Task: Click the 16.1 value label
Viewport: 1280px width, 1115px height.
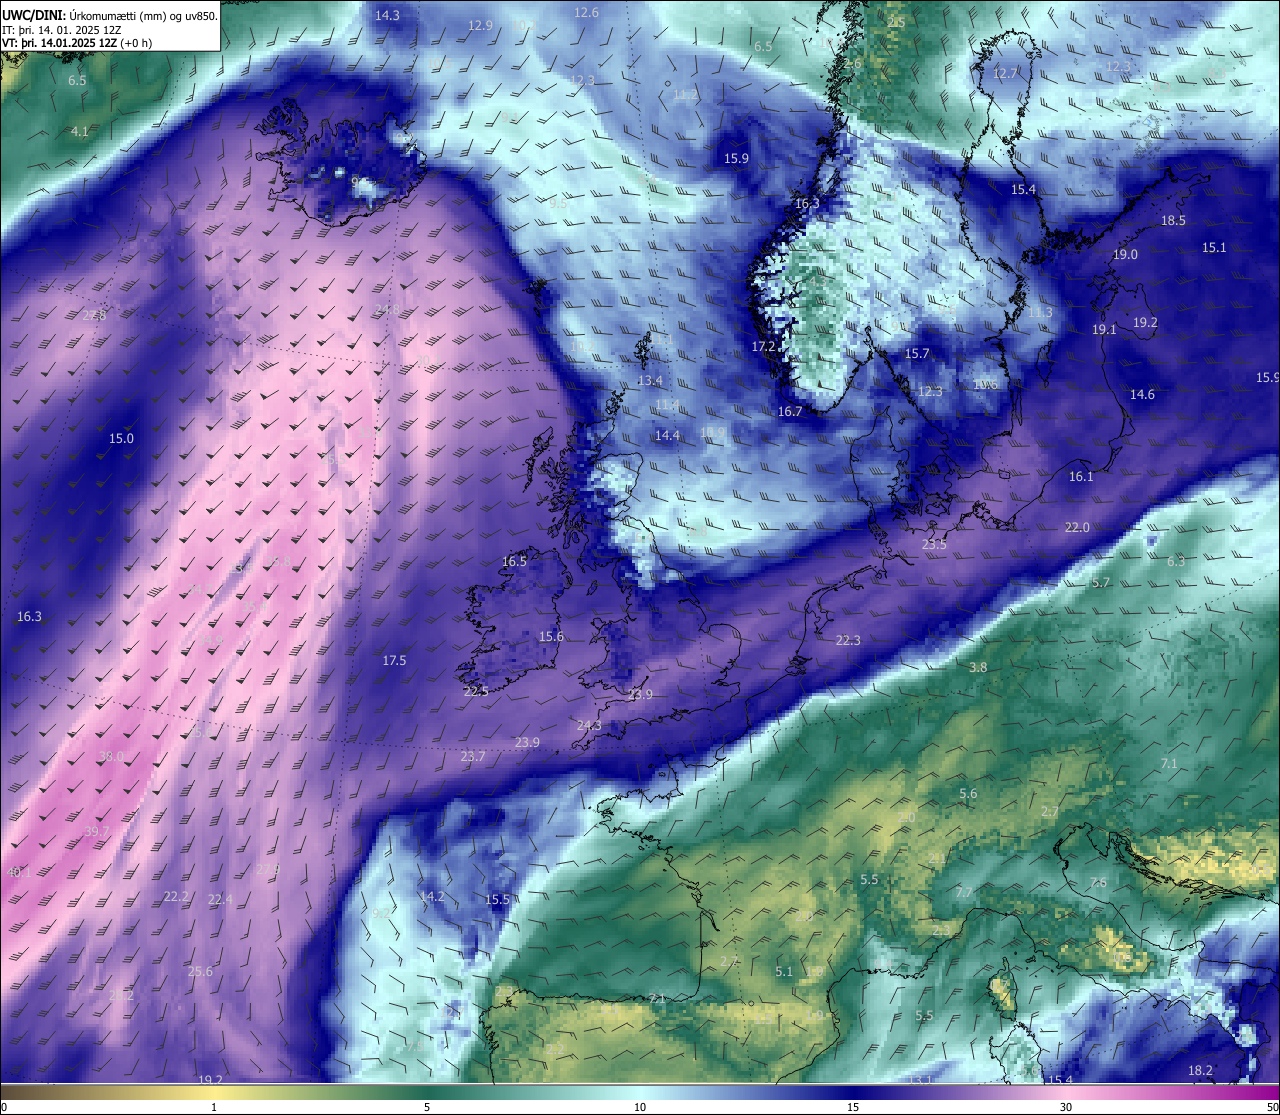Action: tap(1081, 476)
